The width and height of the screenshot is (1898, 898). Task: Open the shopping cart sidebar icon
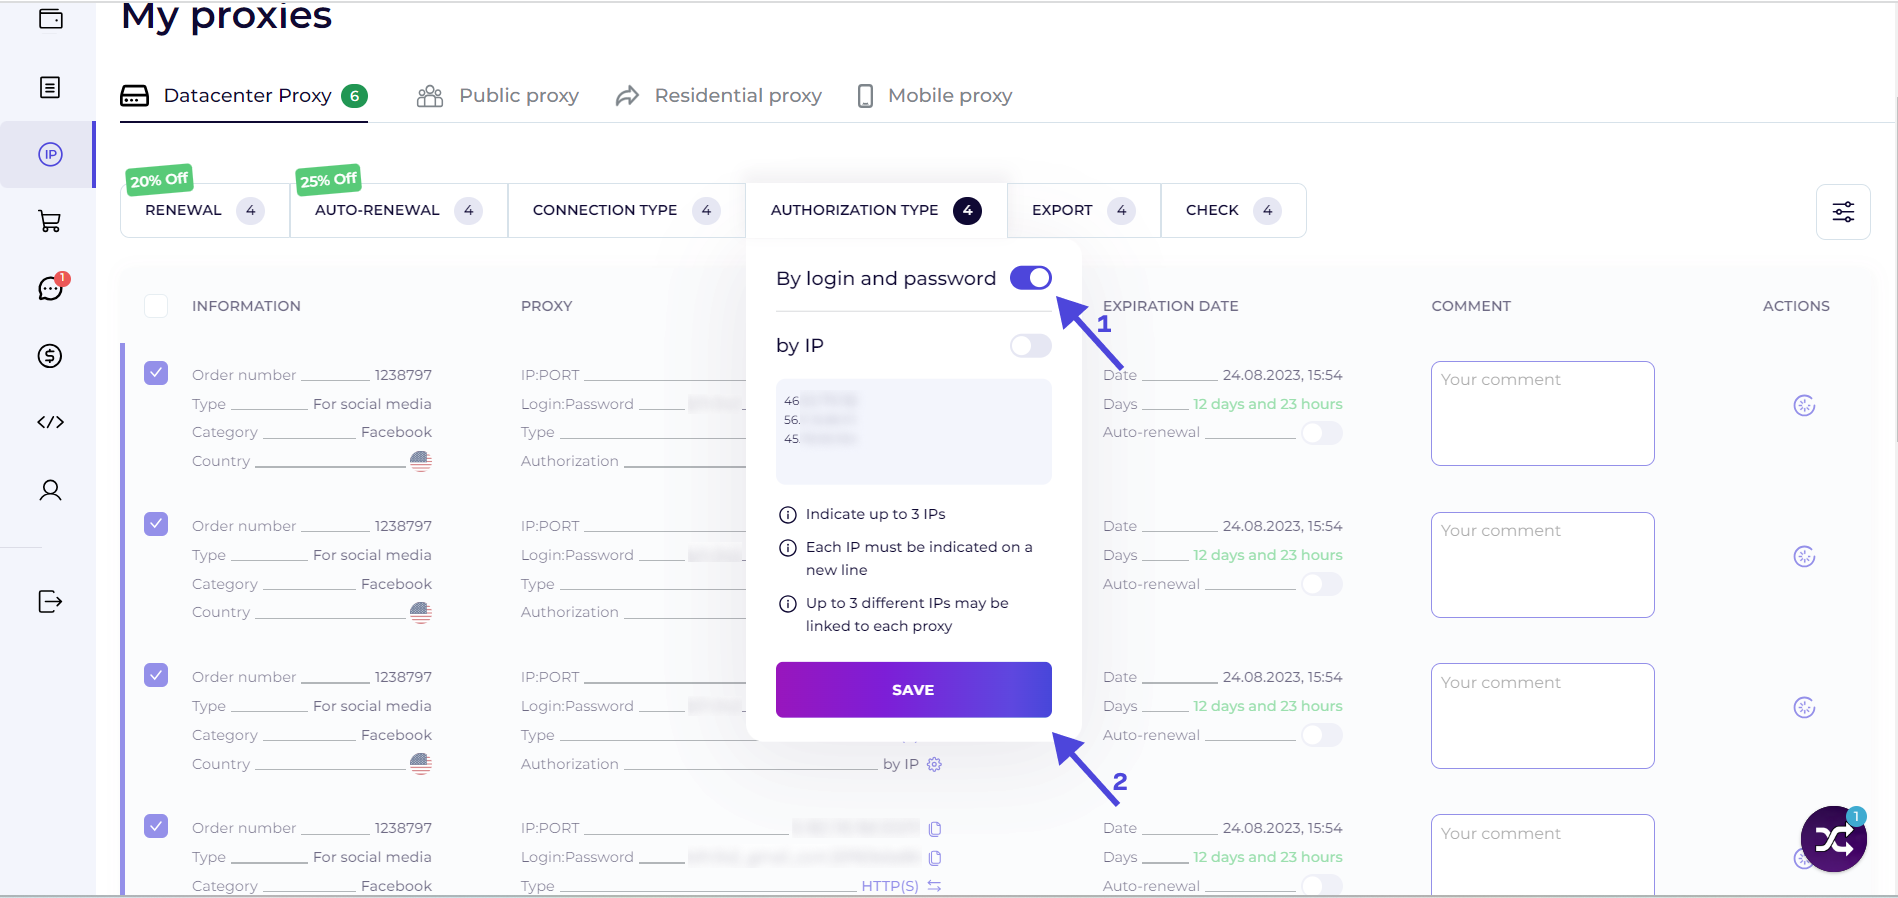[x=50, y=221]
